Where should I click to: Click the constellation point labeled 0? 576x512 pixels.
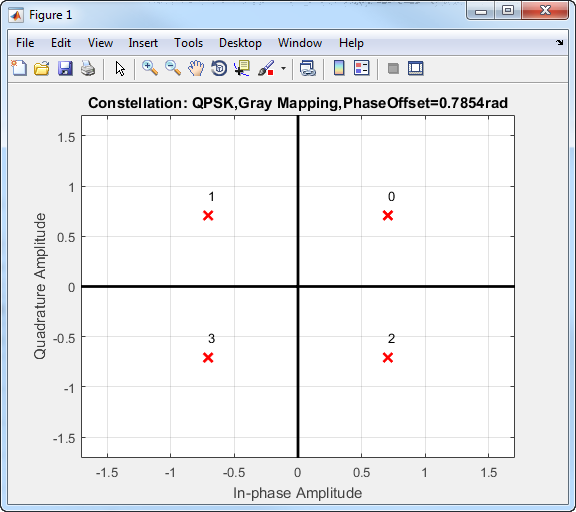click(x=388, y=215)
